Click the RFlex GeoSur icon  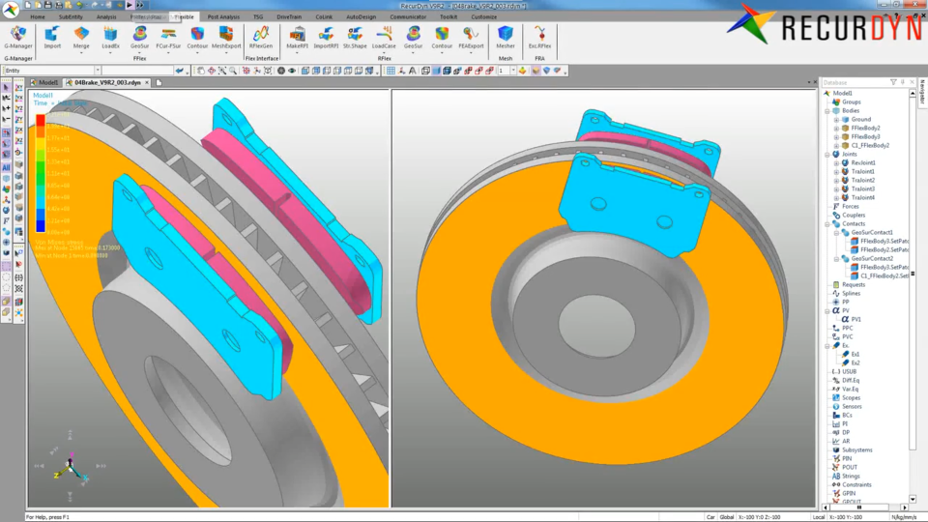pyautogui.click(x=413, y=37)
